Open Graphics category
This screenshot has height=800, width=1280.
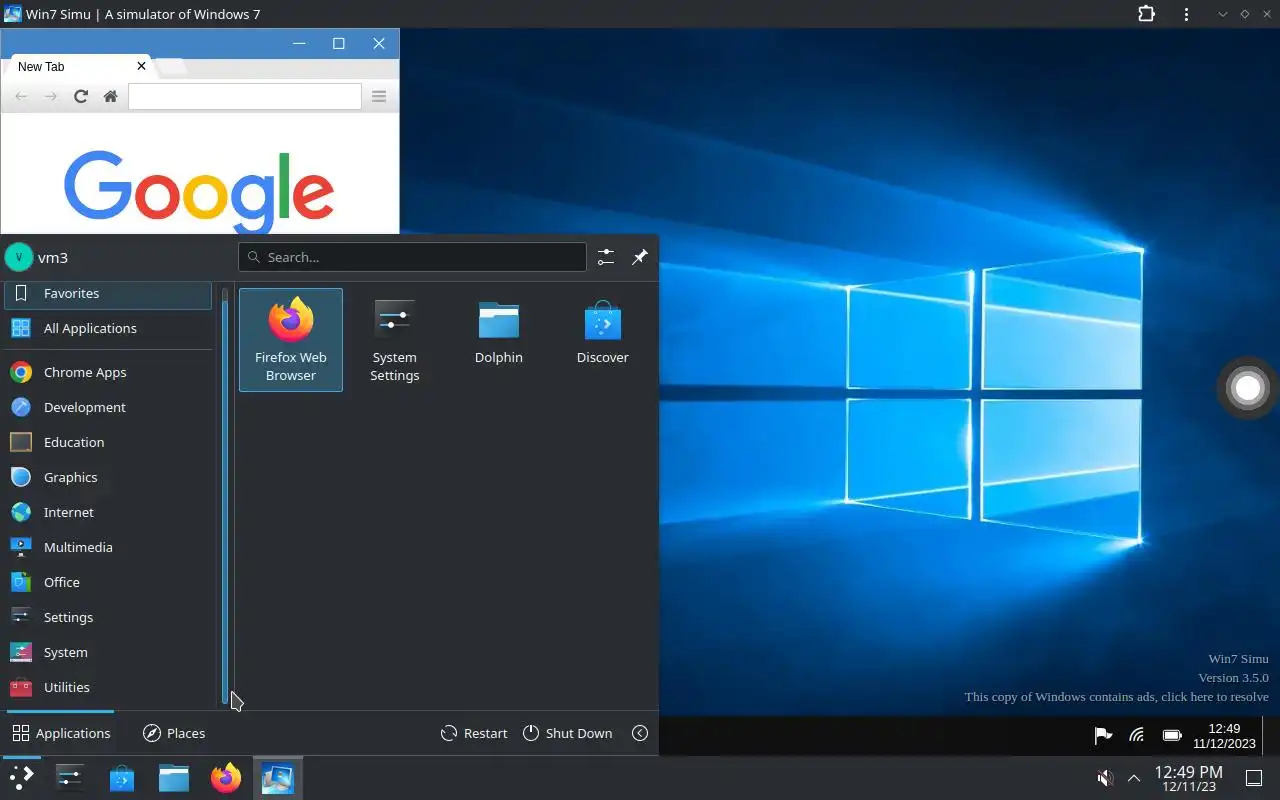coord(108,477)
